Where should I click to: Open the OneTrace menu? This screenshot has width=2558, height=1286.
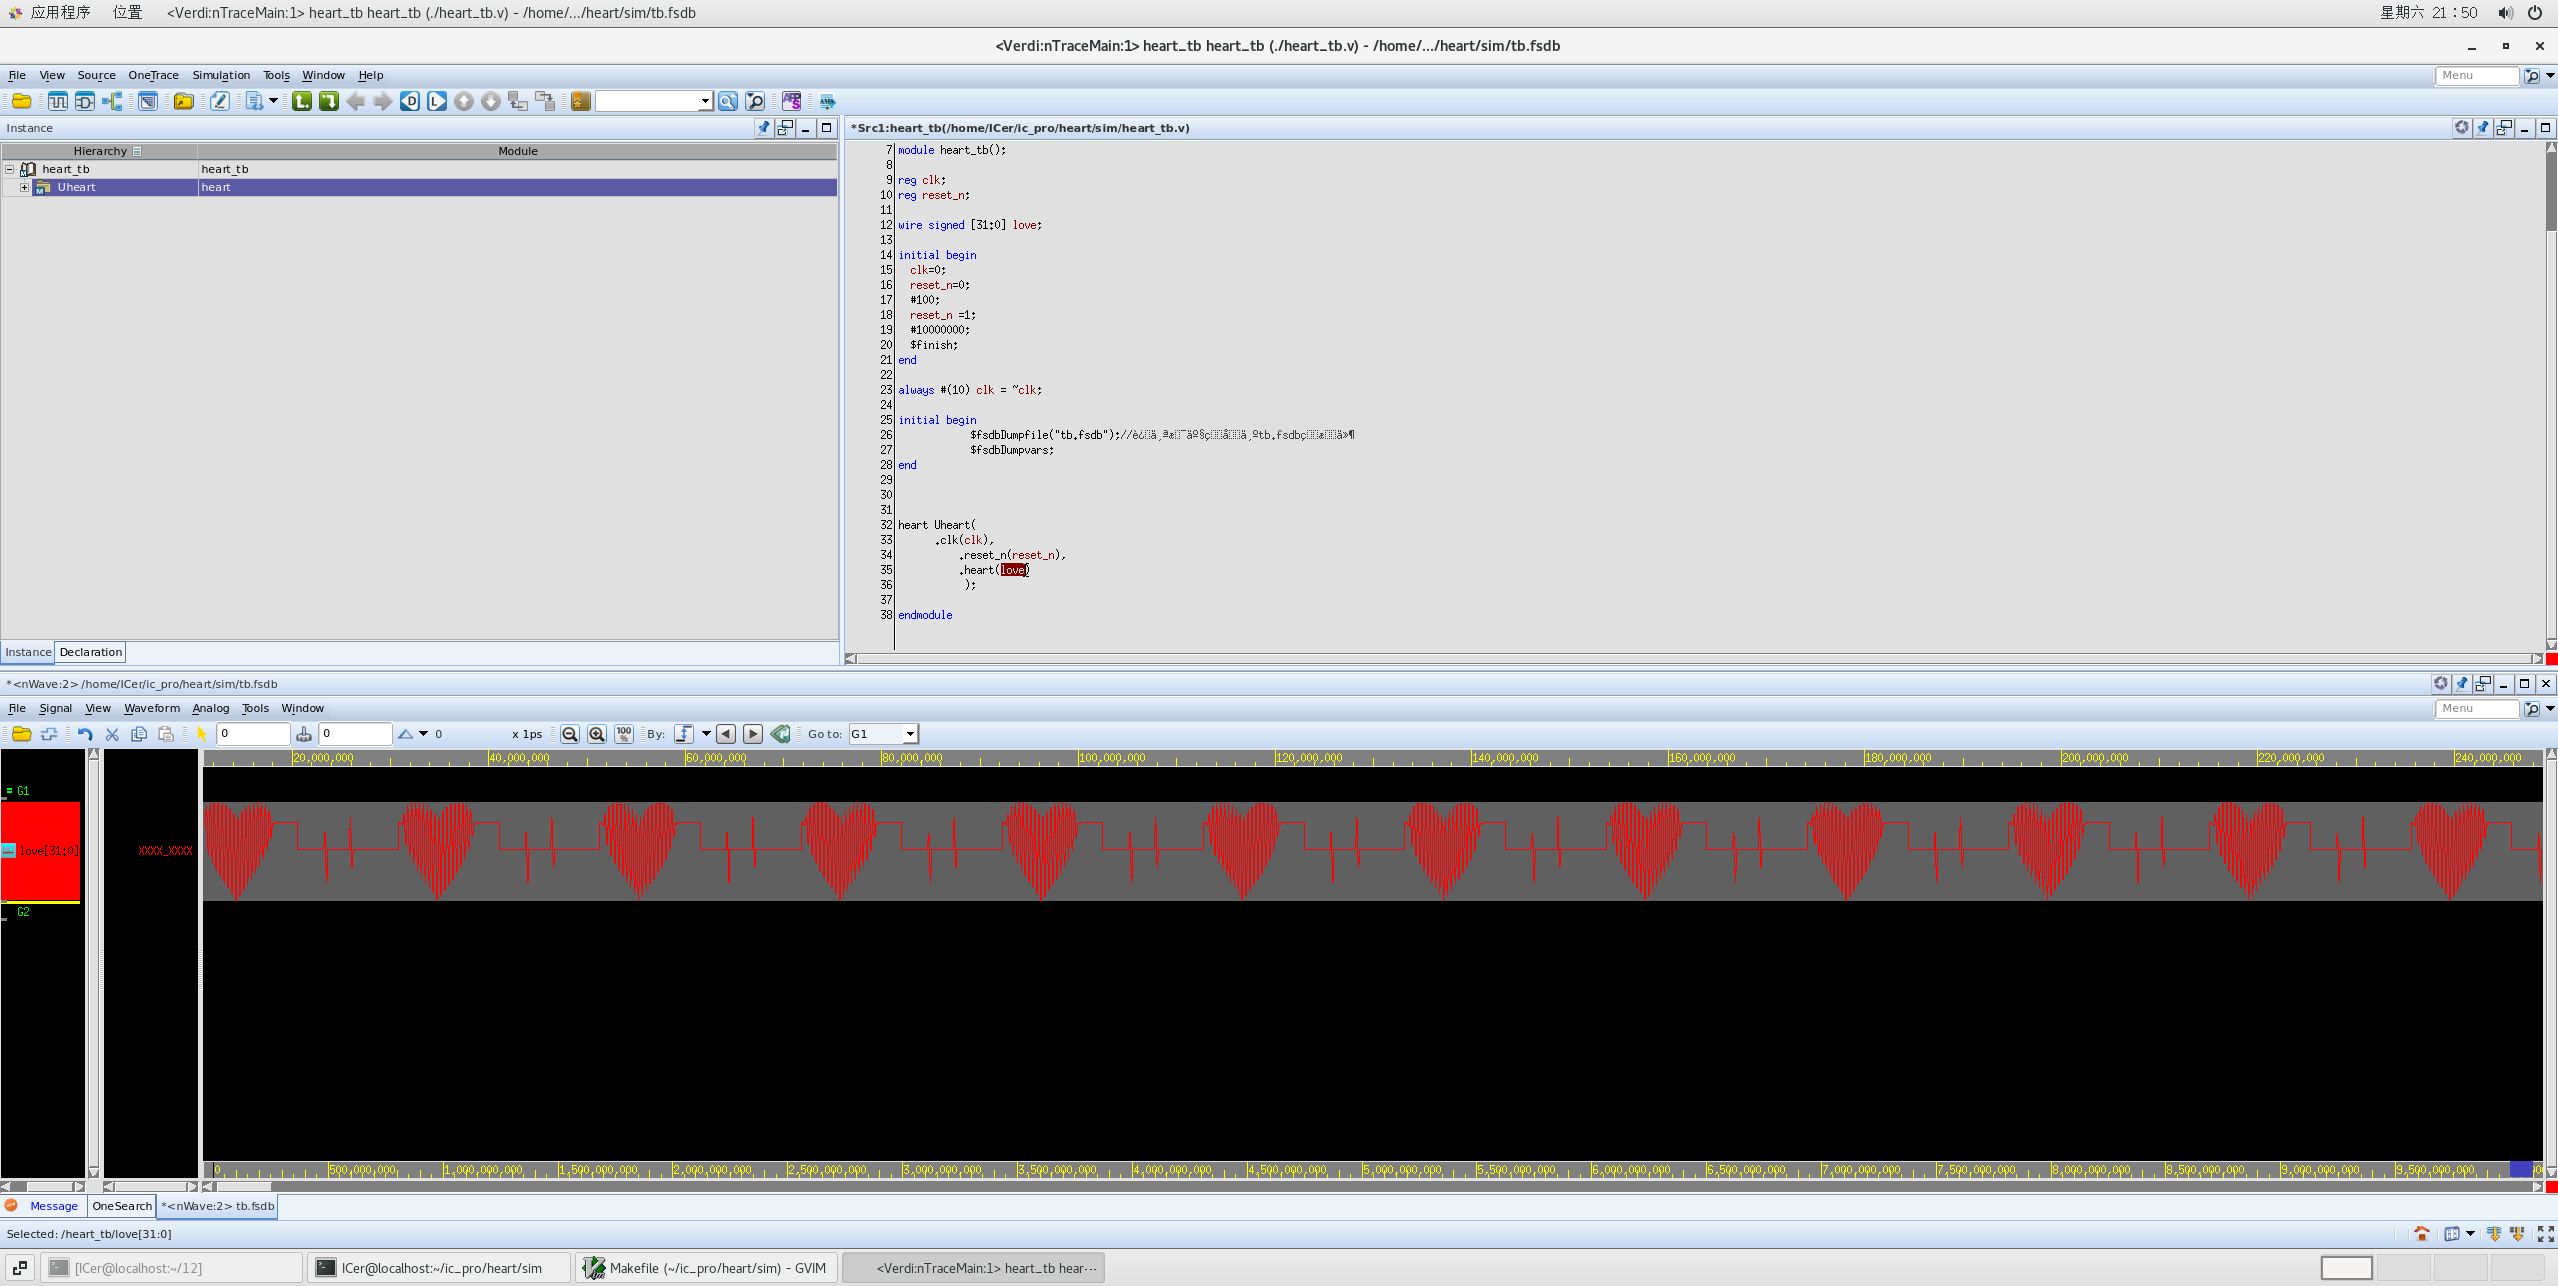(153, 75)
